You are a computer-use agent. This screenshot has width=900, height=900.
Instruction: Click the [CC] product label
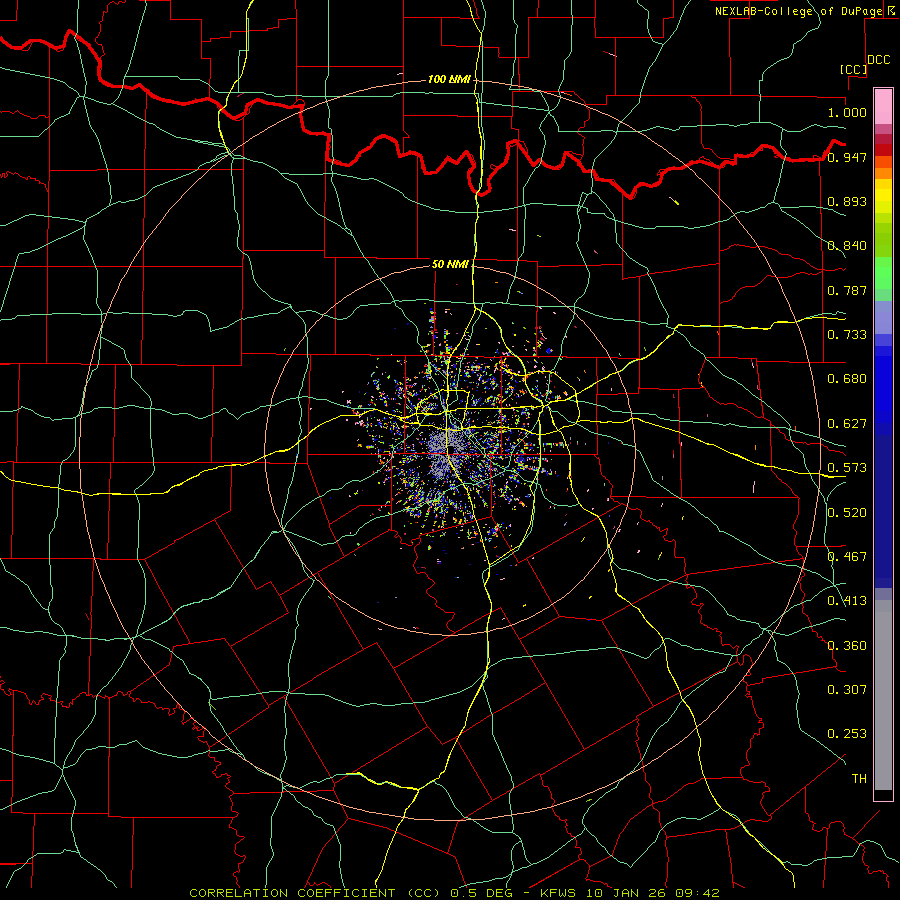853,69
